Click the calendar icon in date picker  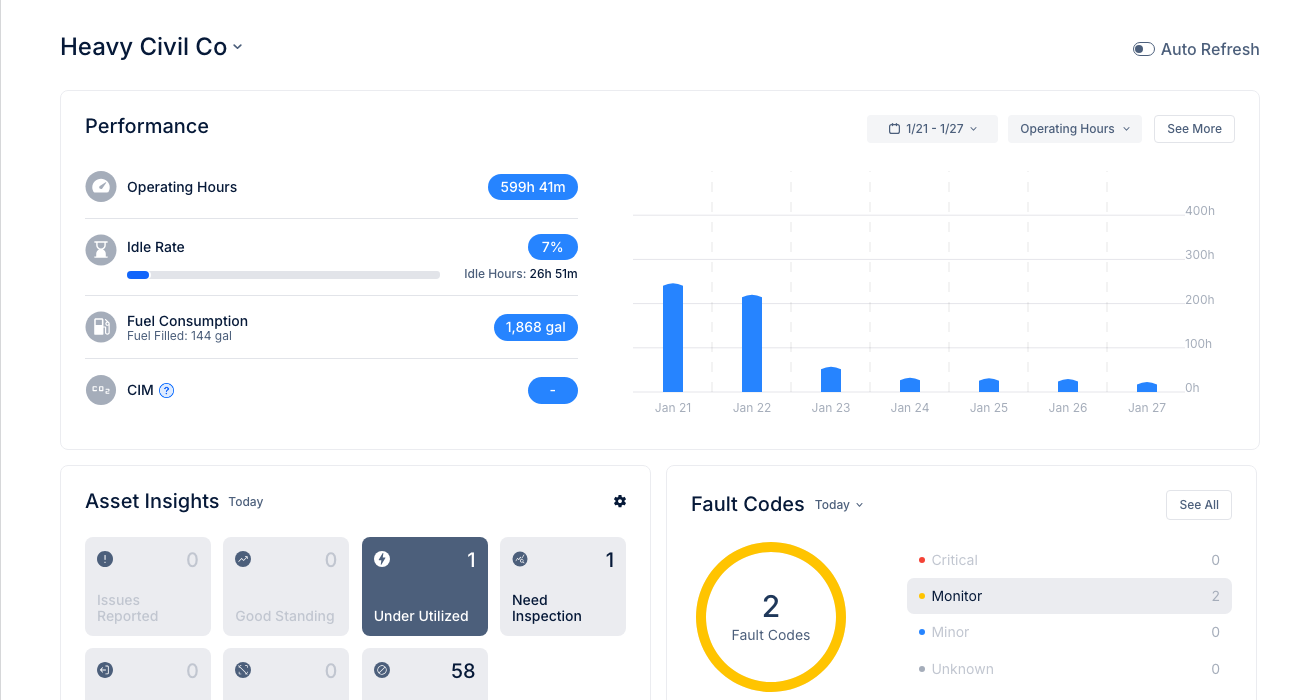tap(895, 129)
